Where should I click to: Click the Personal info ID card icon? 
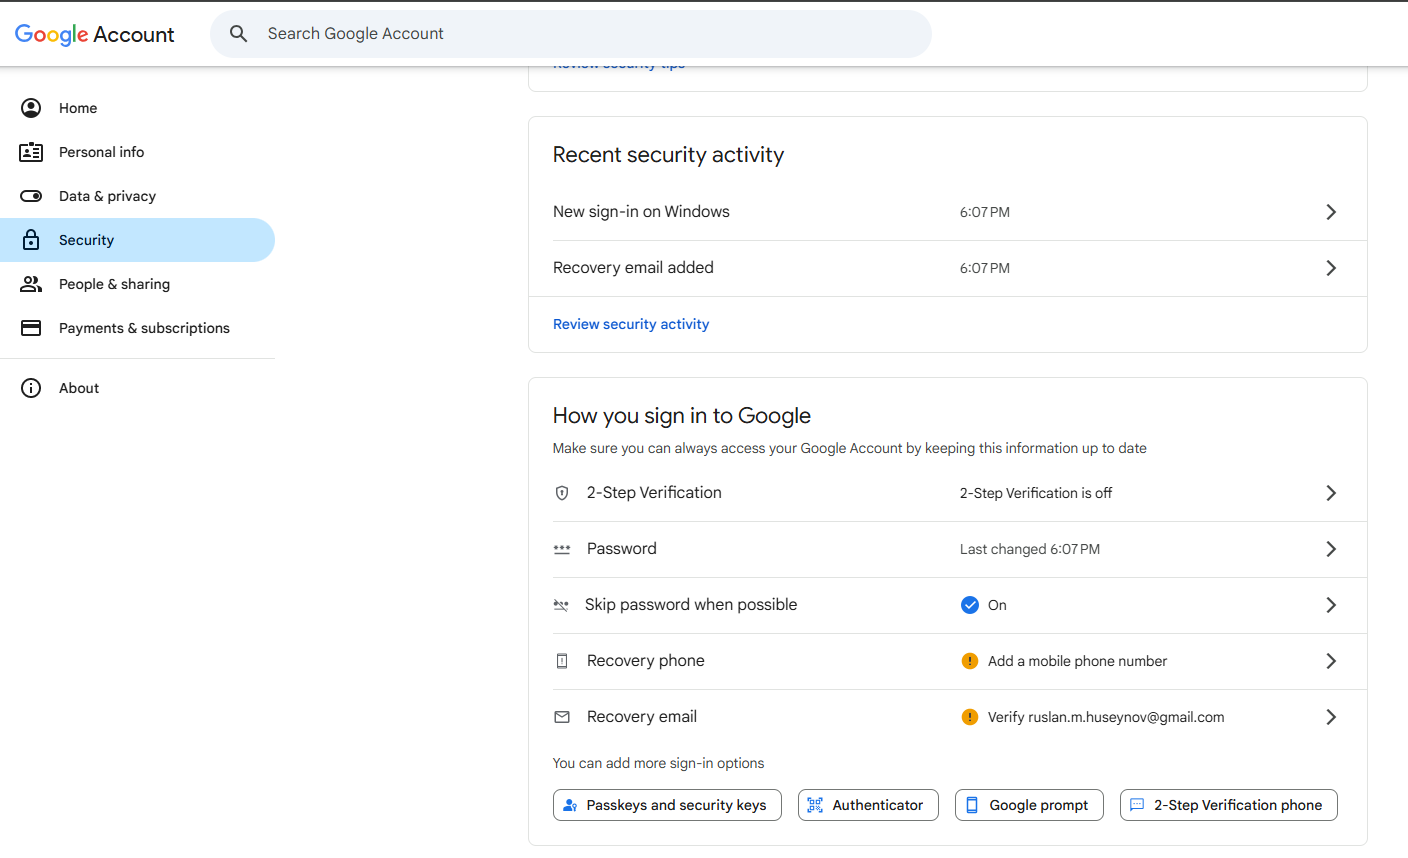point(31,152)
